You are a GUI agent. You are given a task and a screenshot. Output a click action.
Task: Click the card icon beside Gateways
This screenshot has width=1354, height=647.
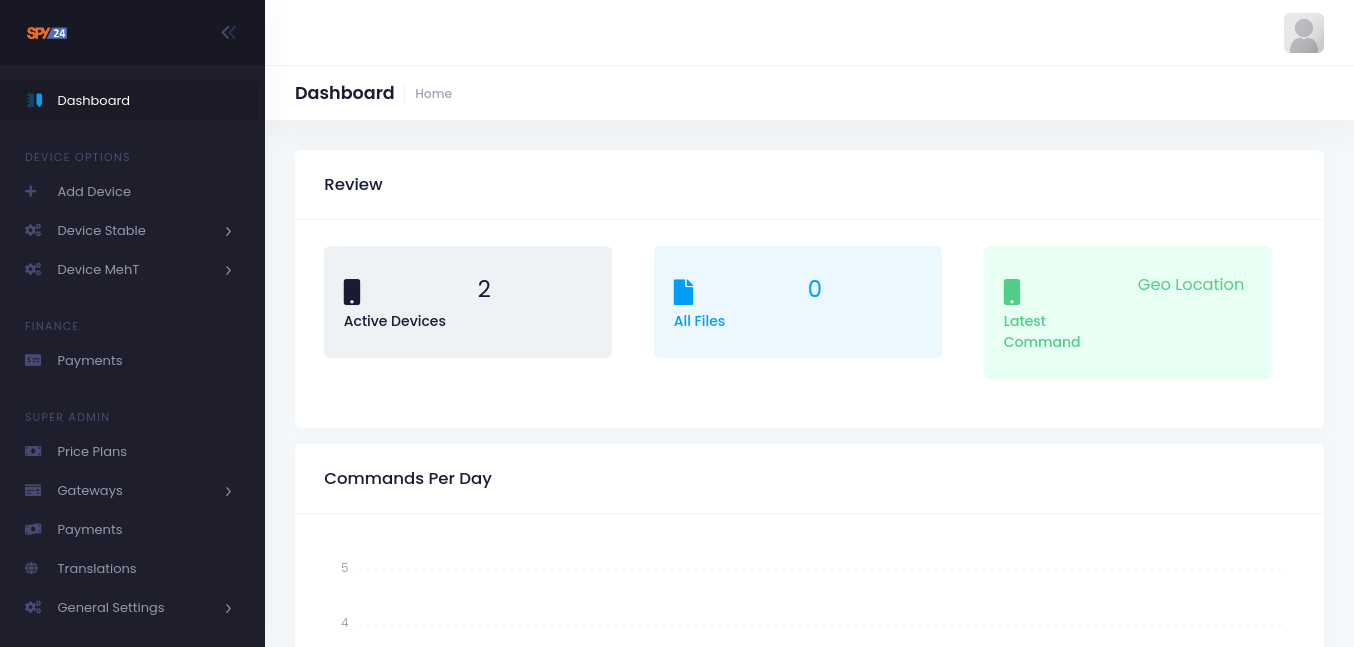pos(33,490)
